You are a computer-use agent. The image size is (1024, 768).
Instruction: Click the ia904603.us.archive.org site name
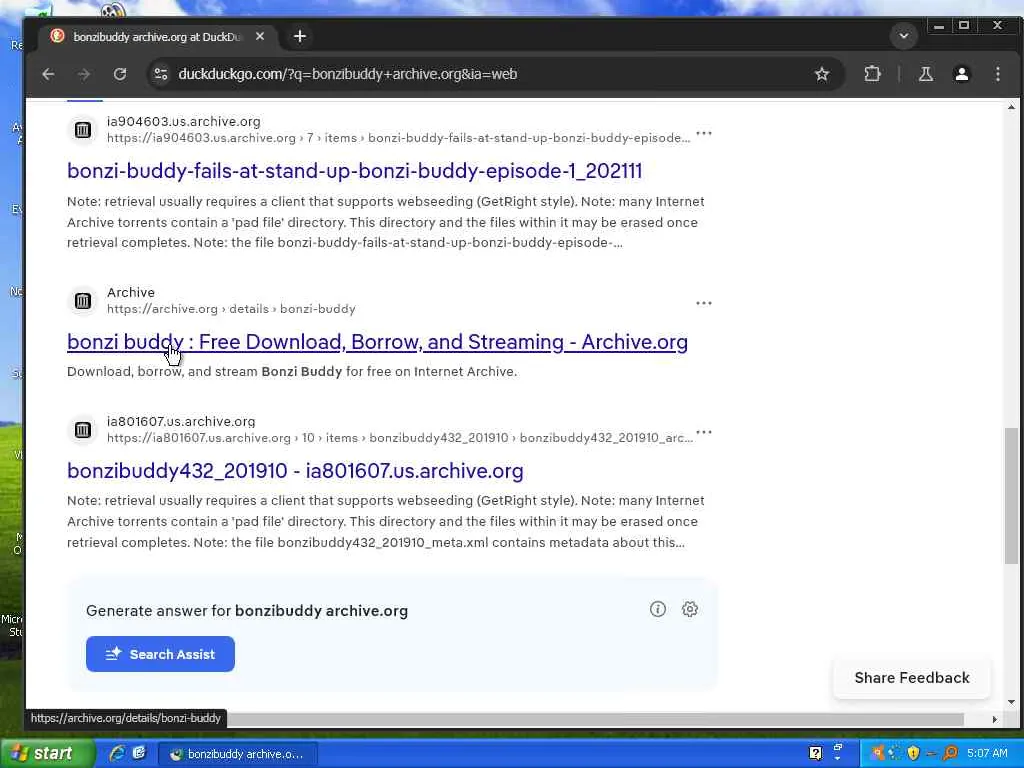tap(184, 121)
